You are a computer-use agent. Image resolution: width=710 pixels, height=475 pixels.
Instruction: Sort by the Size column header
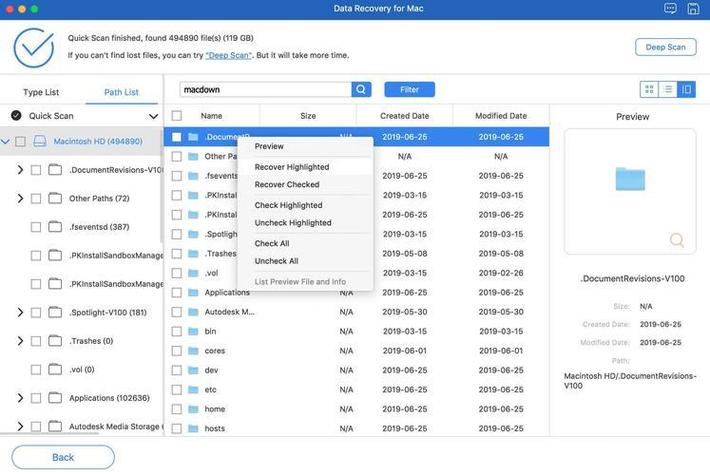pyautogui.click(x=308, y=116)
